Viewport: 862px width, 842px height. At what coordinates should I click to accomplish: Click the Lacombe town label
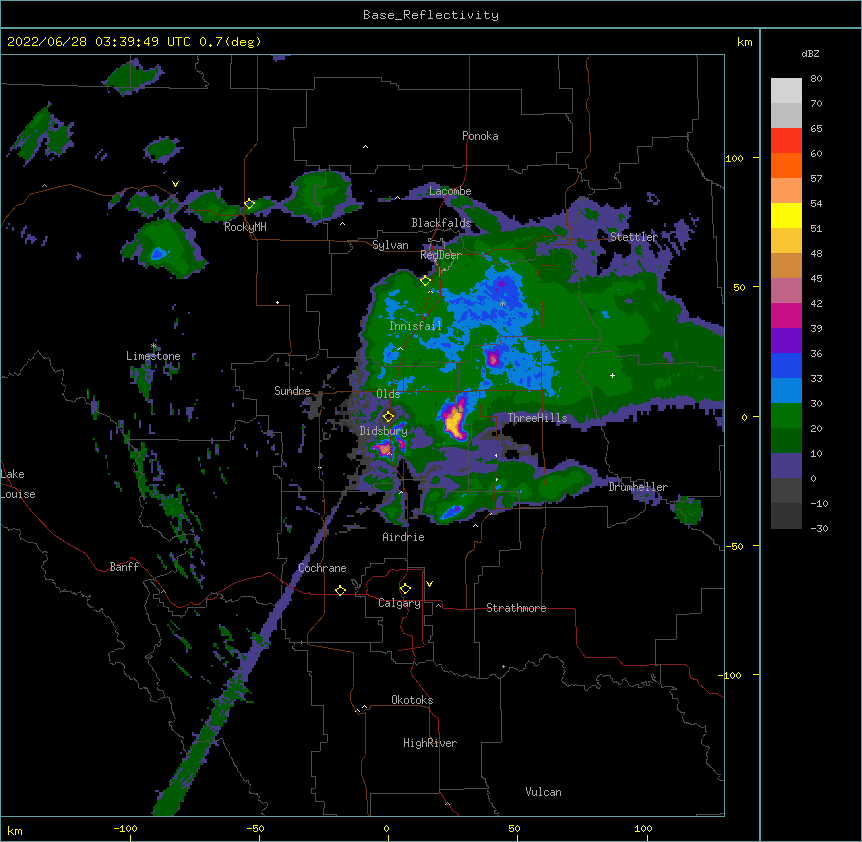point(450,191)
